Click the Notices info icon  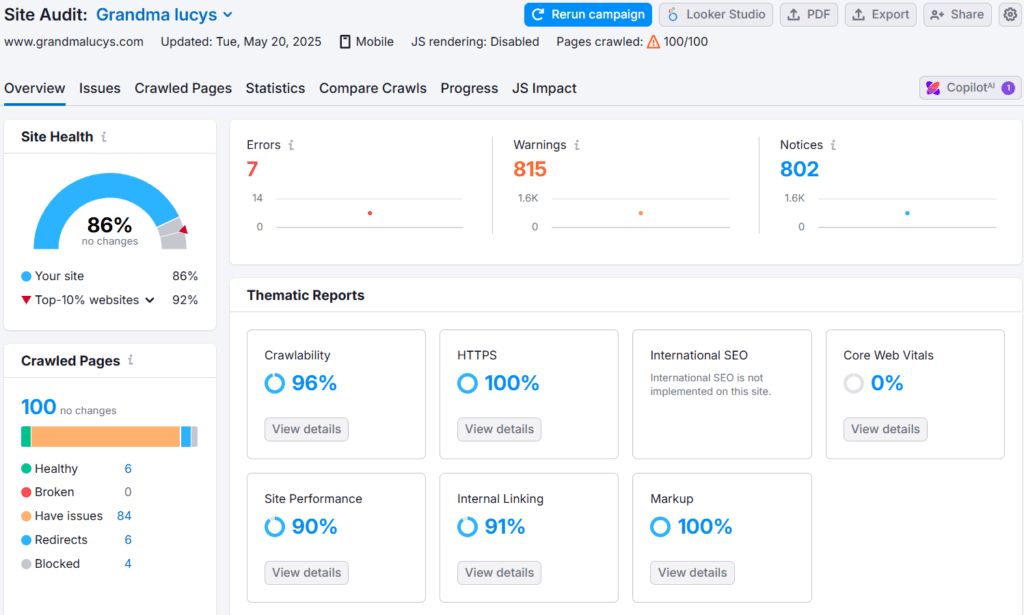tap(833, 145)
